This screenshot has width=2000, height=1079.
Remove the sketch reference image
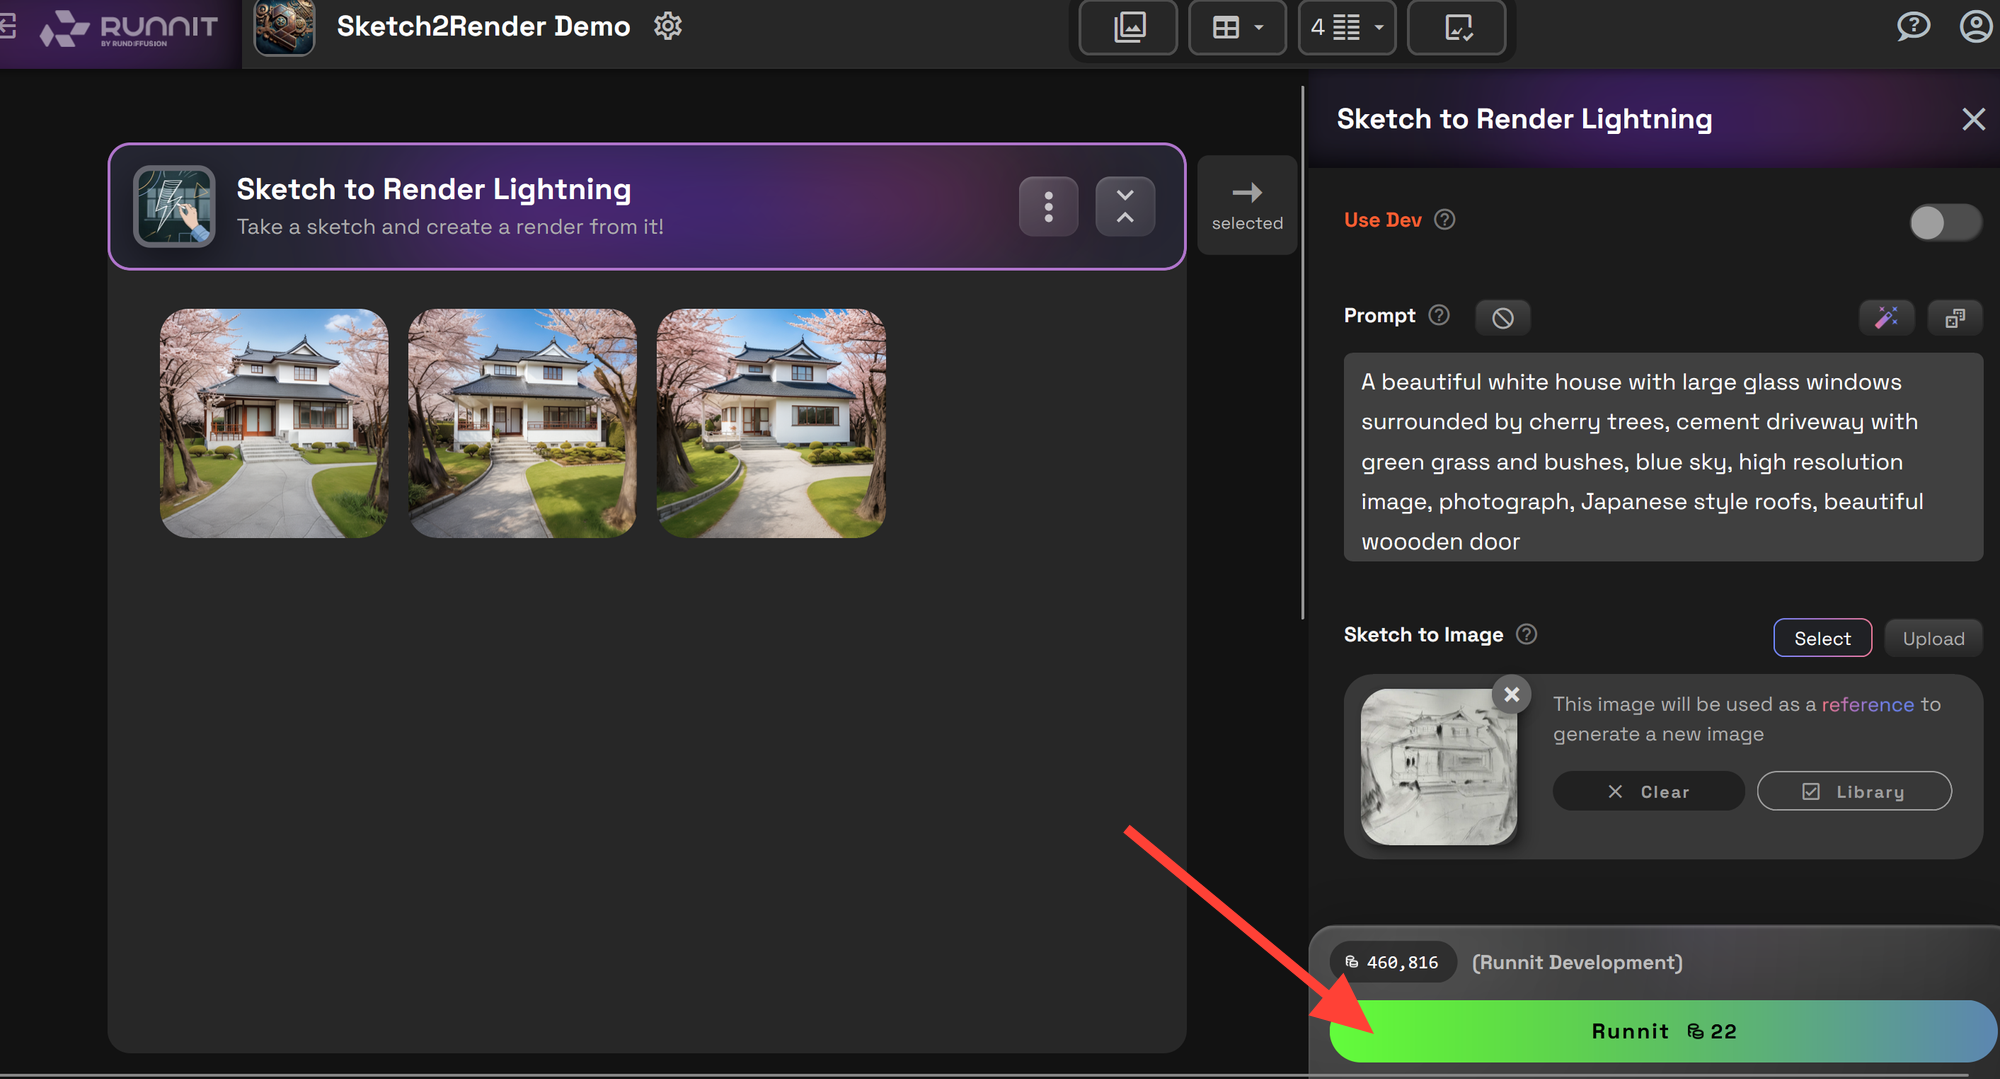click(1511, 693)
